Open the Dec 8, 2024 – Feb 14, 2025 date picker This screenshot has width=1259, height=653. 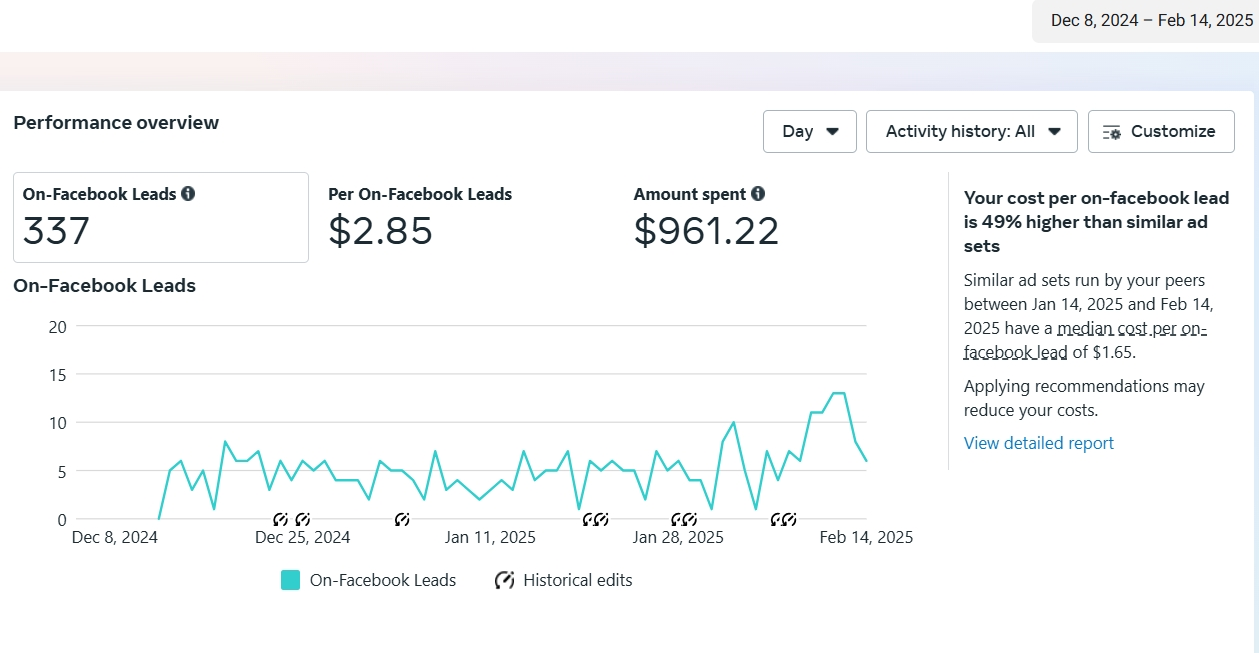[1151, 21]
